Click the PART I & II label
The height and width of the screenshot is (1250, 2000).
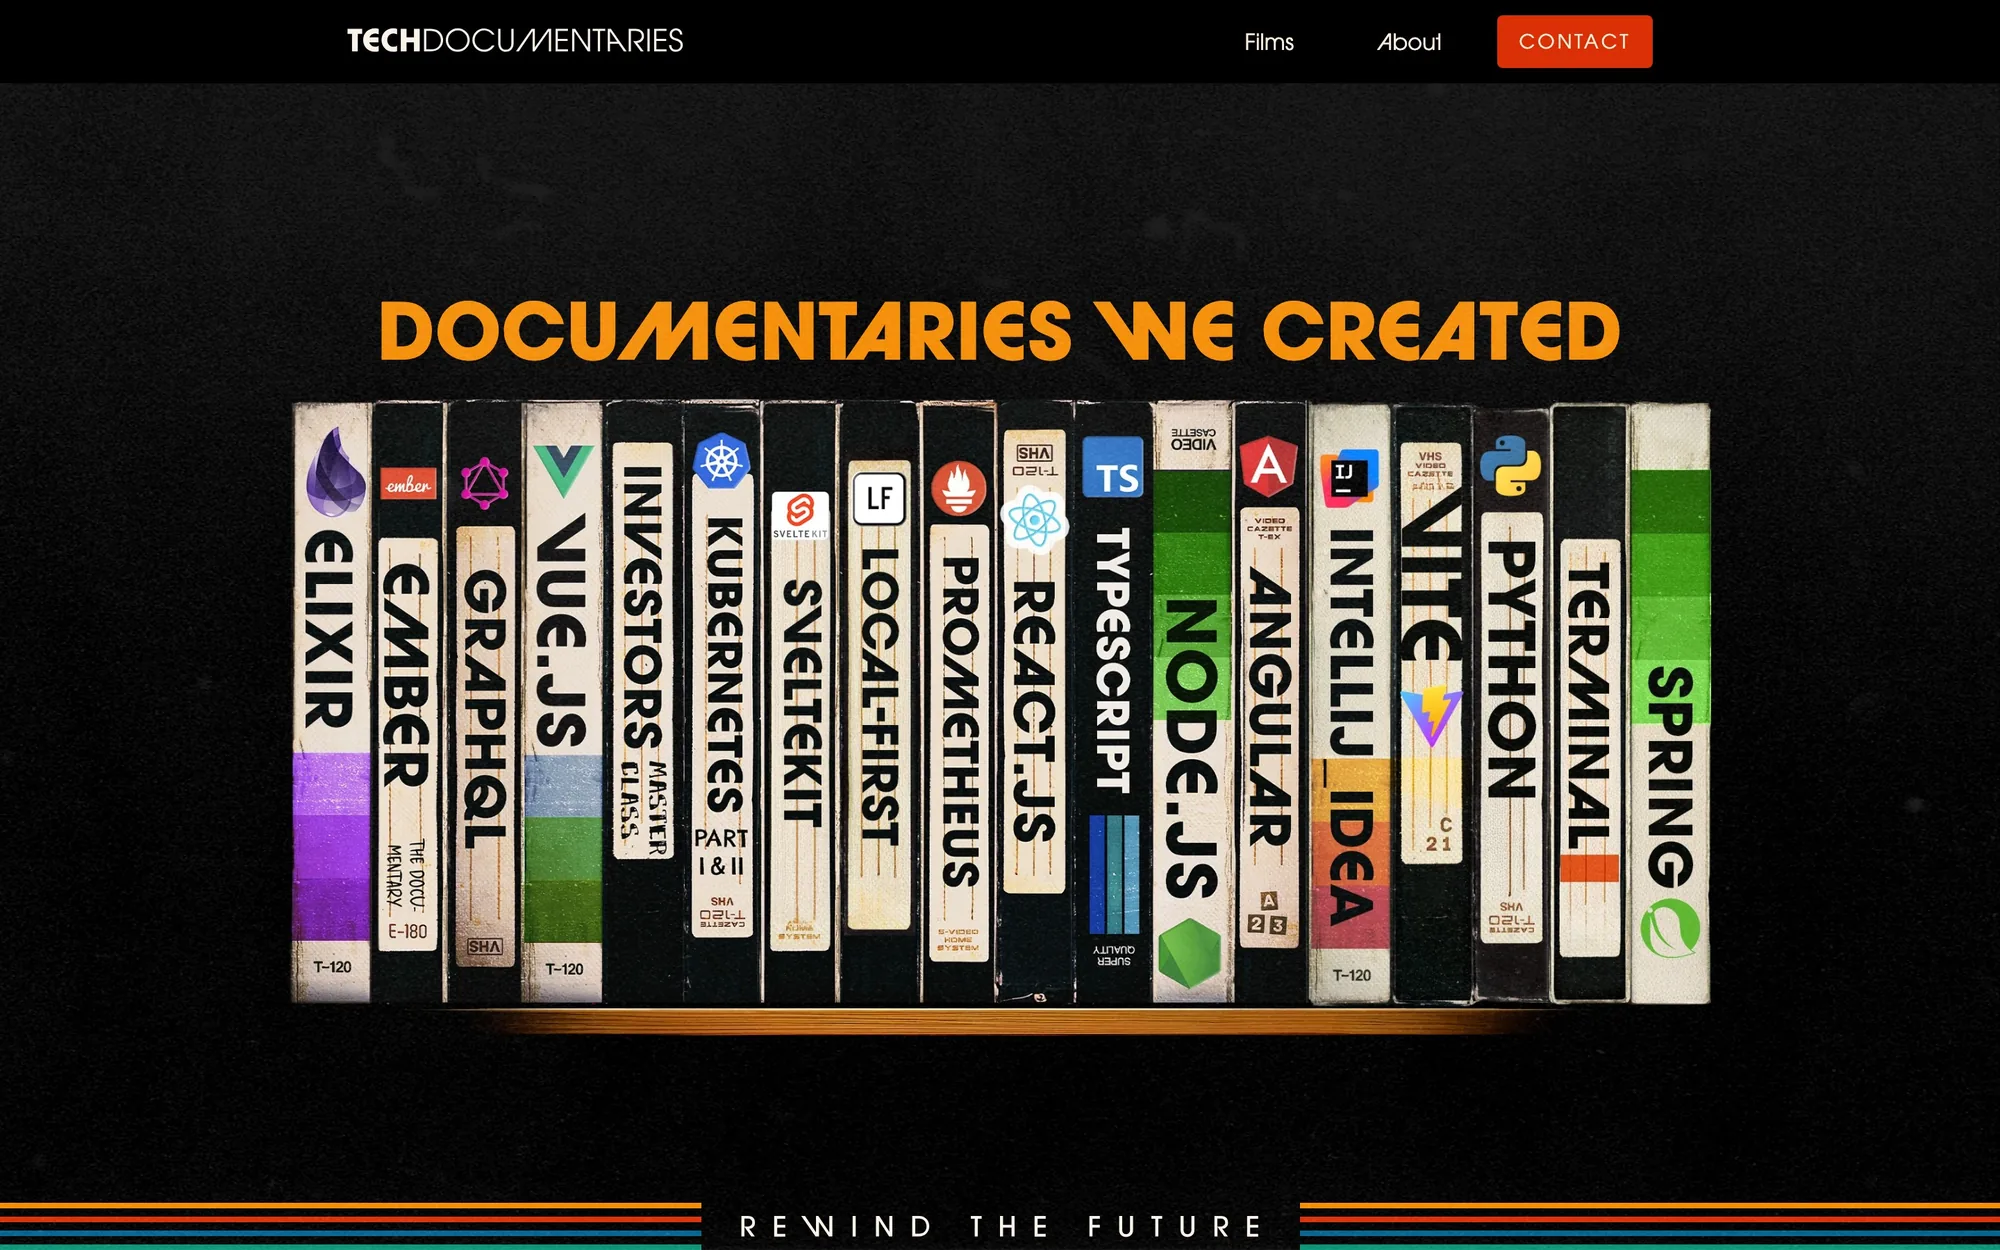pos(721,852)
